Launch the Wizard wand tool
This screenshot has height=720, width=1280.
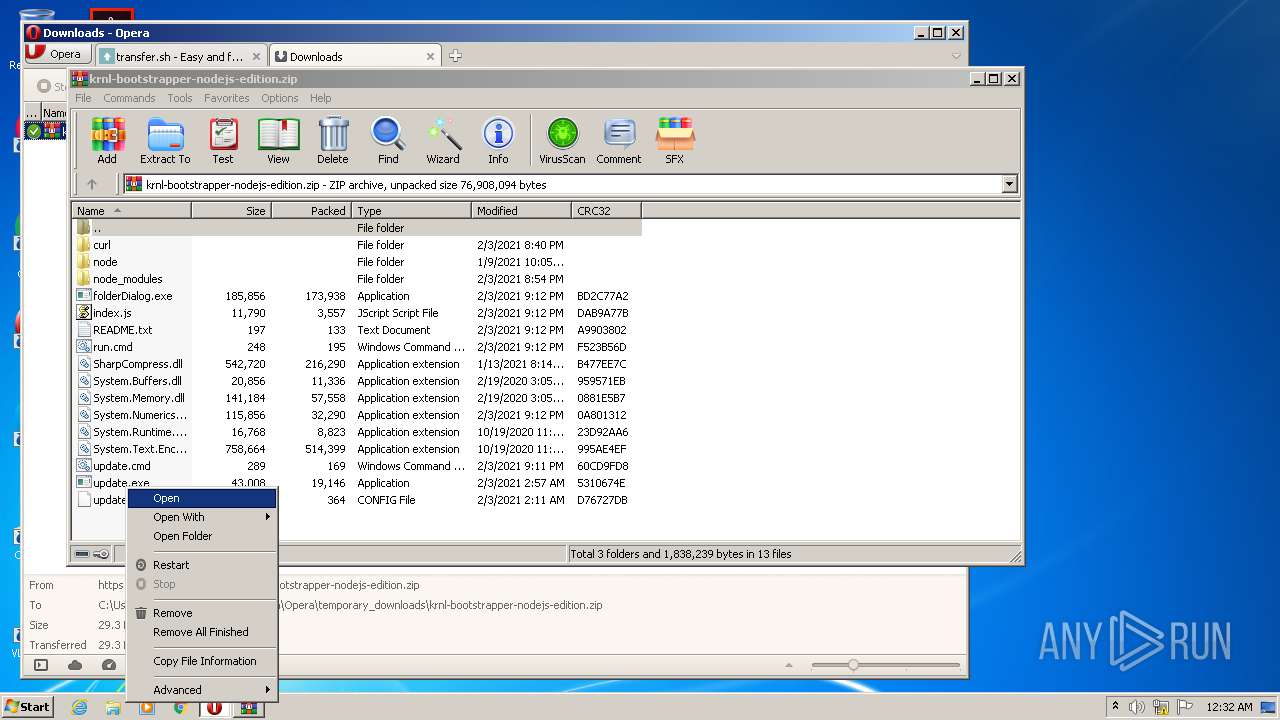[443, 140]
